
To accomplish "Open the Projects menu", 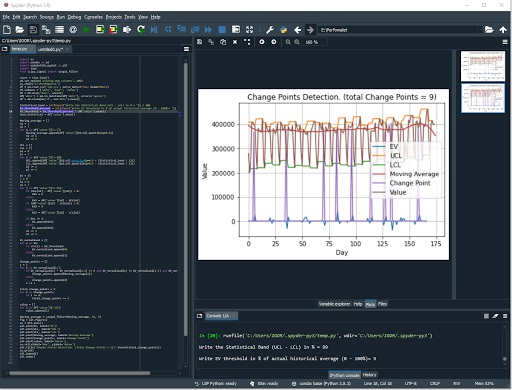I will tap(114, 17).
